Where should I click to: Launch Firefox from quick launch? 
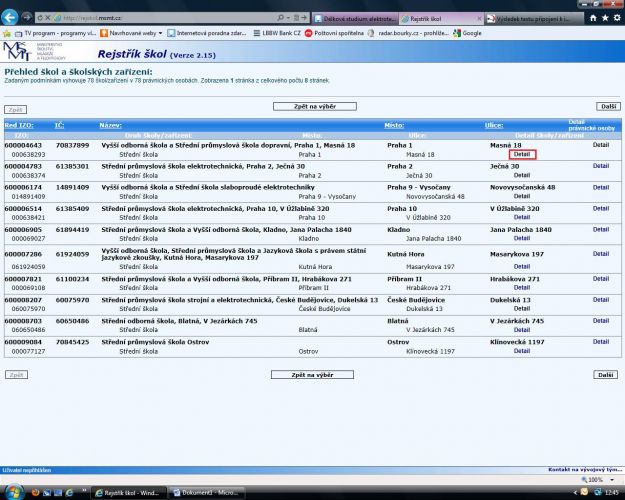[x=35, y=492]
